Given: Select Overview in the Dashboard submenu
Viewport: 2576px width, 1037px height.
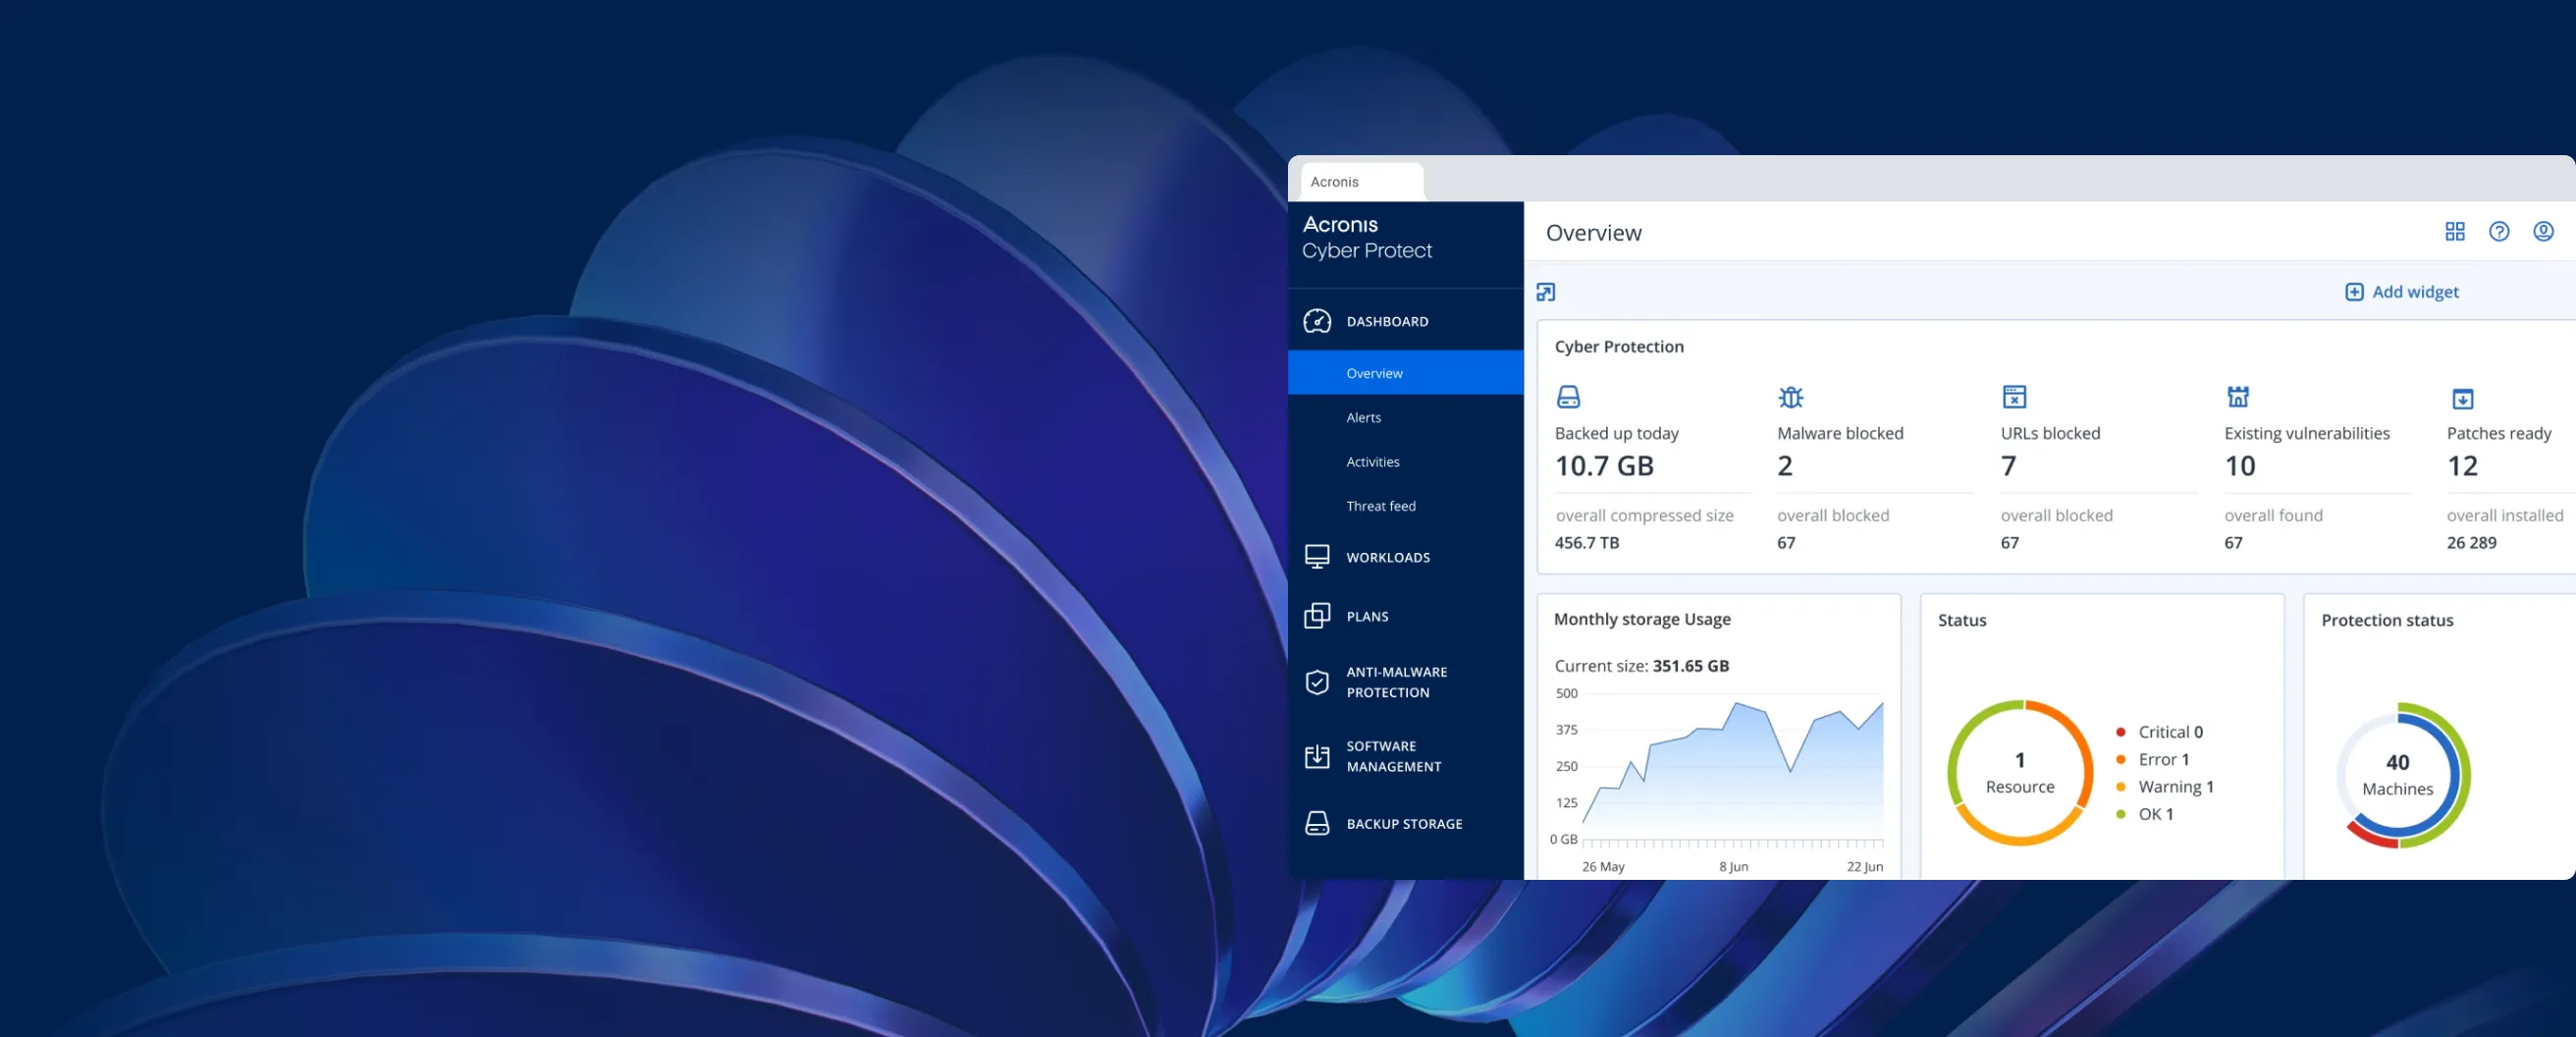Looking at the screenshot, I should click(1374, 373).
